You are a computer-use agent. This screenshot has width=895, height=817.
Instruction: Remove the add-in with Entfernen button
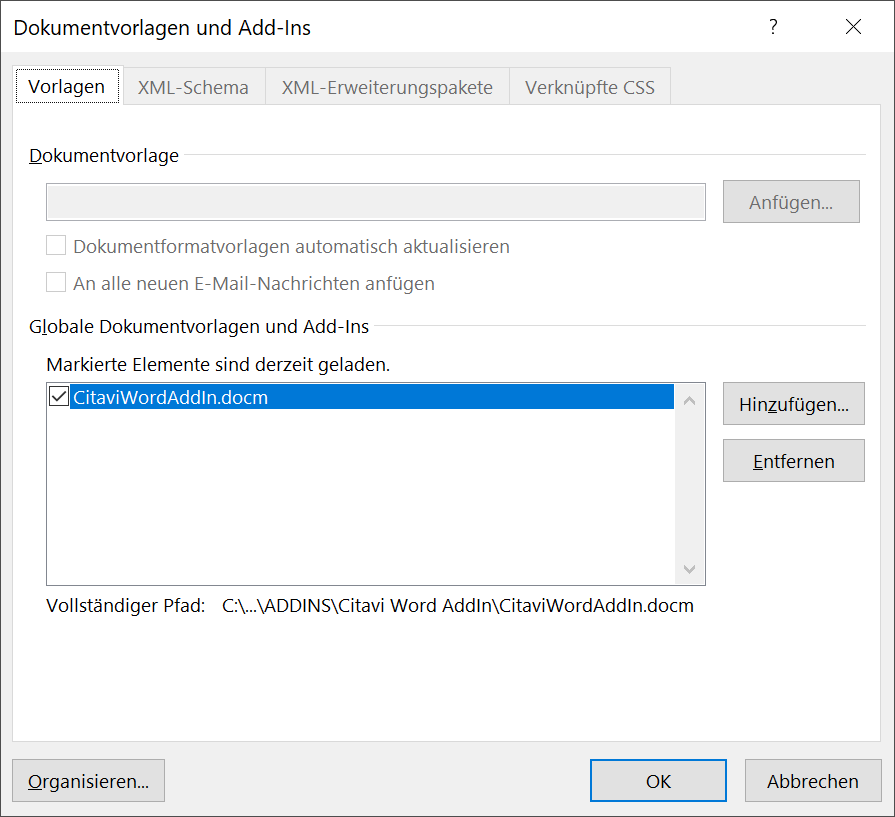point(793,461)
